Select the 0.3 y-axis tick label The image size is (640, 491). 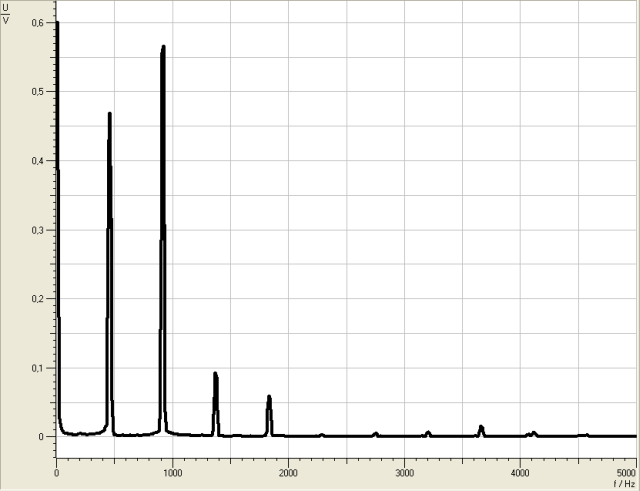point(39,230)
